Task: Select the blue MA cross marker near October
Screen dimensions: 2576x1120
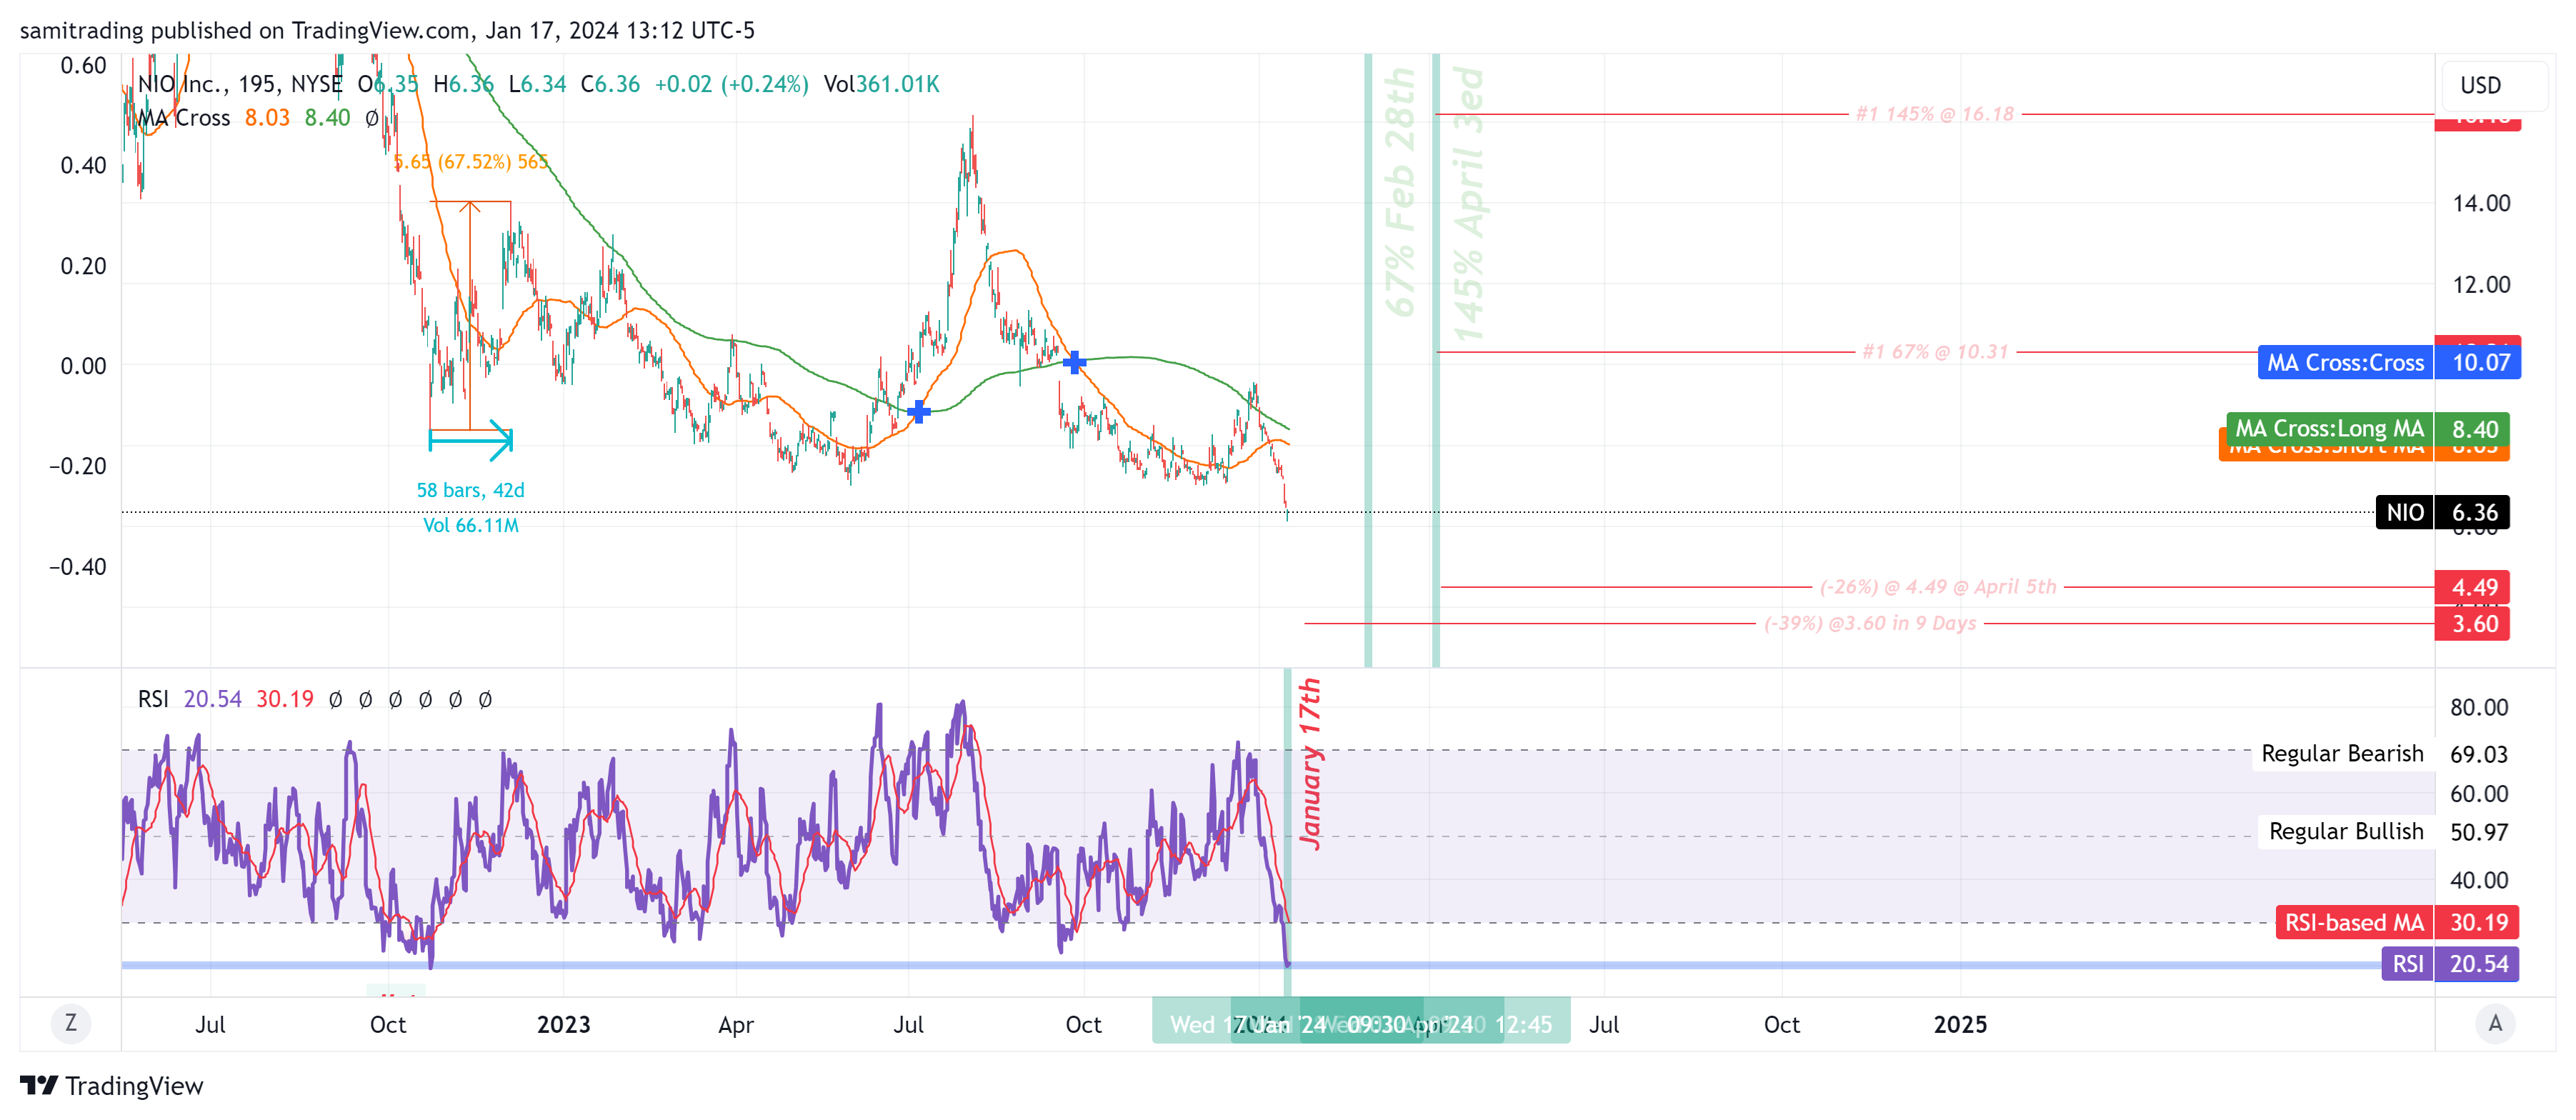Action: click(1074, 362)
